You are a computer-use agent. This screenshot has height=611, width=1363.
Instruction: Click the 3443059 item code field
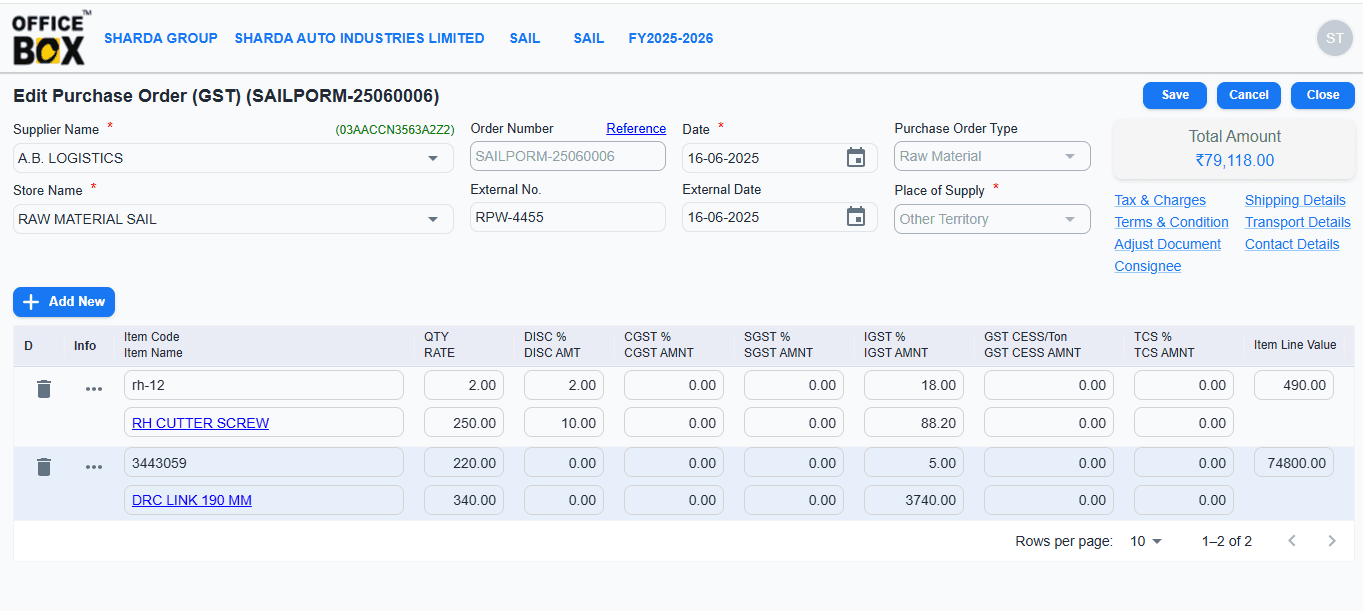264,463
